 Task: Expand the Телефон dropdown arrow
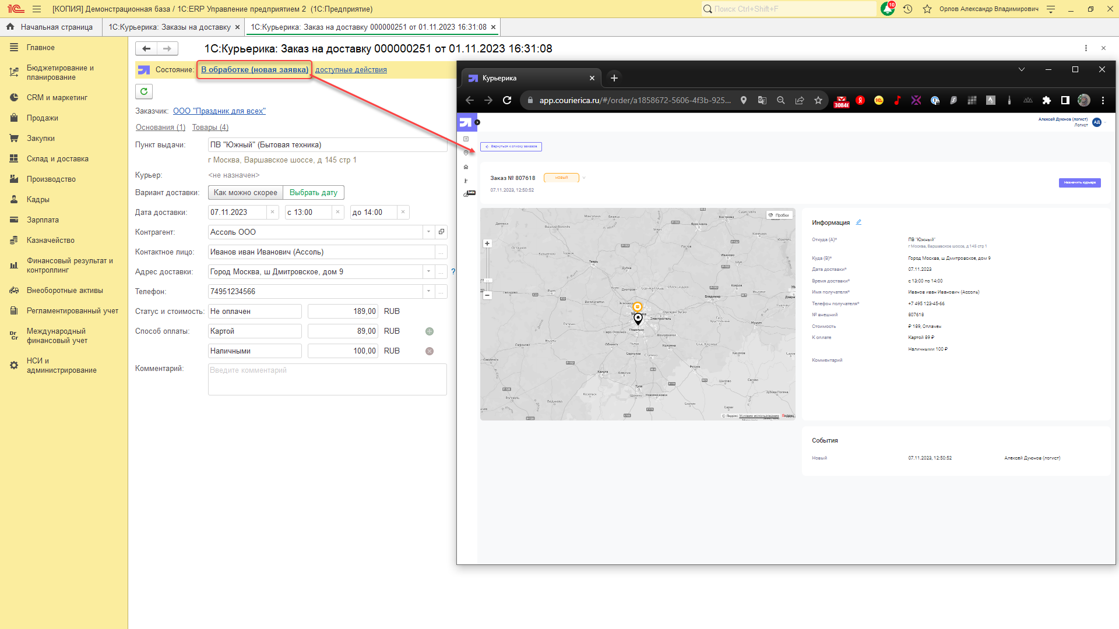tap(429, 292)
